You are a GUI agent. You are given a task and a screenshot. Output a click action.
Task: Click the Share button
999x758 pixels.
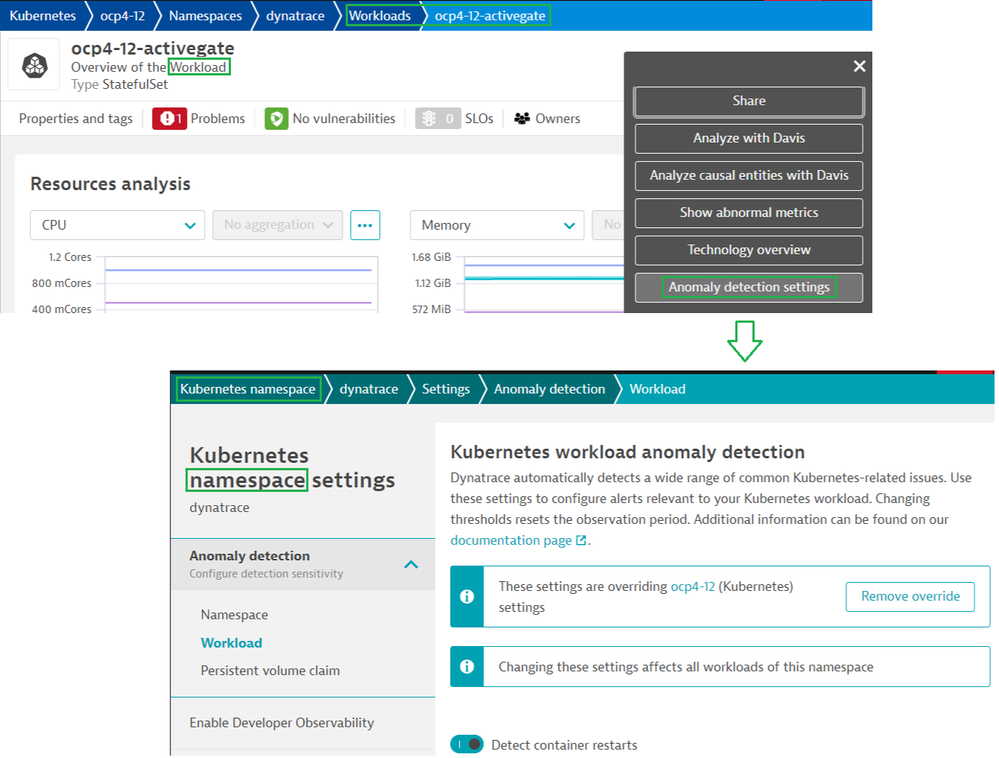tap(749, 101)
